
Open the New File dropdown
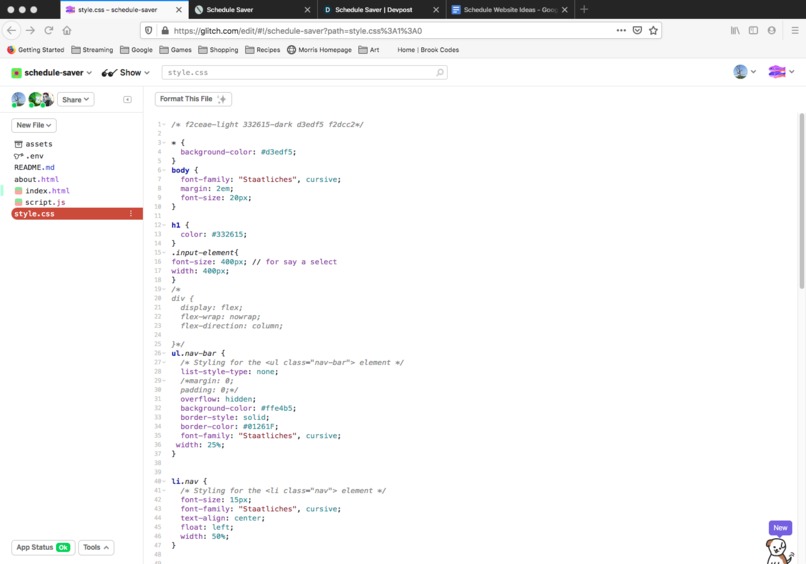33,125
